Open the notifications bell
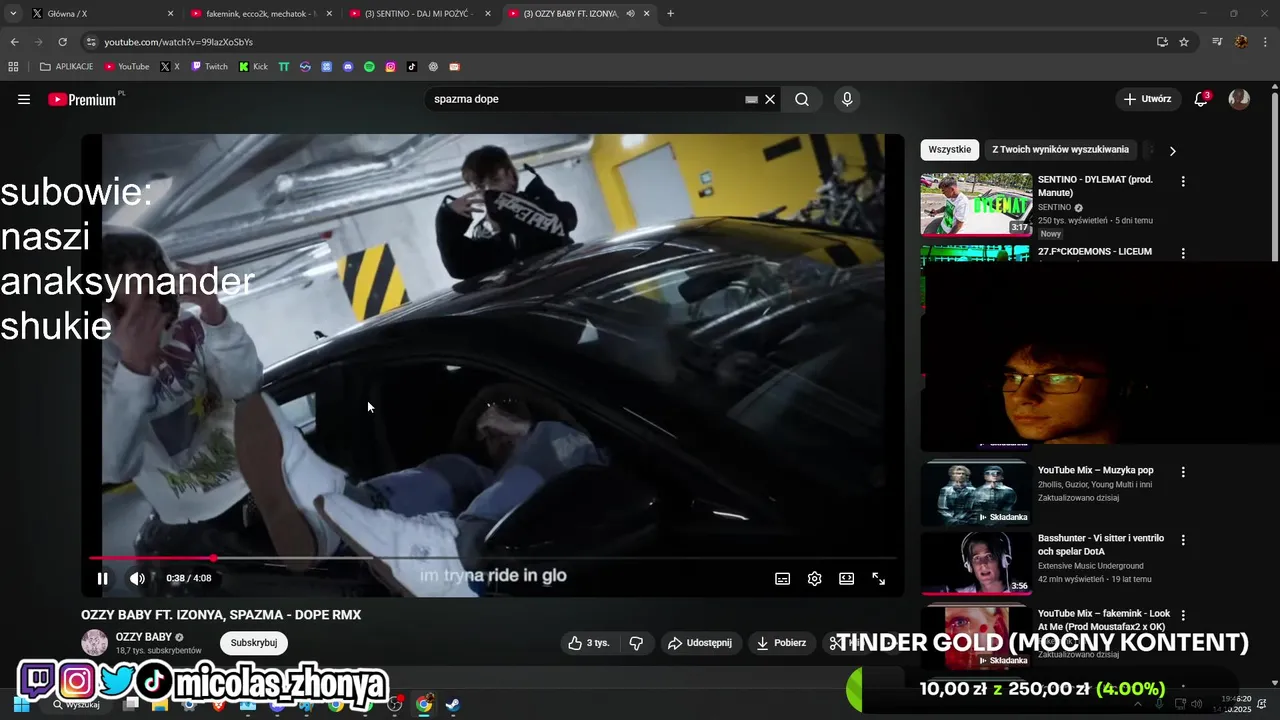 pyautogui.click(x=1201, y=99)
